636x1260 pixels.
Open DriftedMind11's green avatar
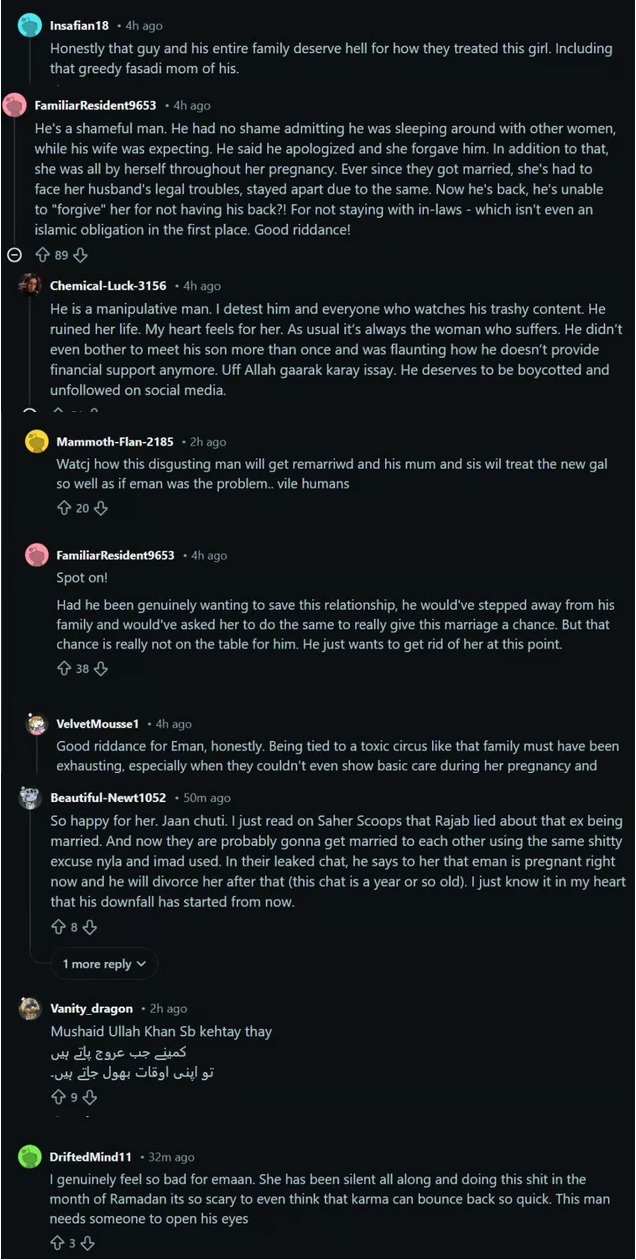tap(30, 1157)
